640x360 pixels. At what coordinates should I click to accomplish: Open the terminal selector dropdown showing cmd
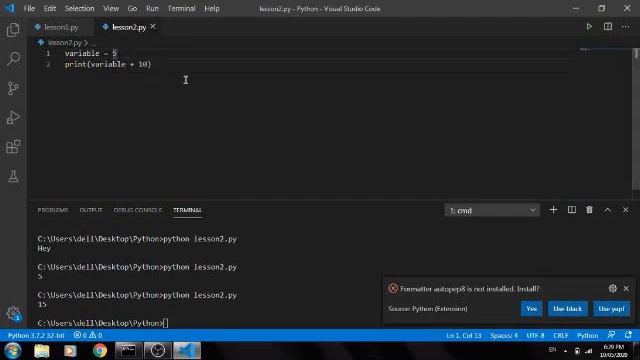[x=492, y=211]
